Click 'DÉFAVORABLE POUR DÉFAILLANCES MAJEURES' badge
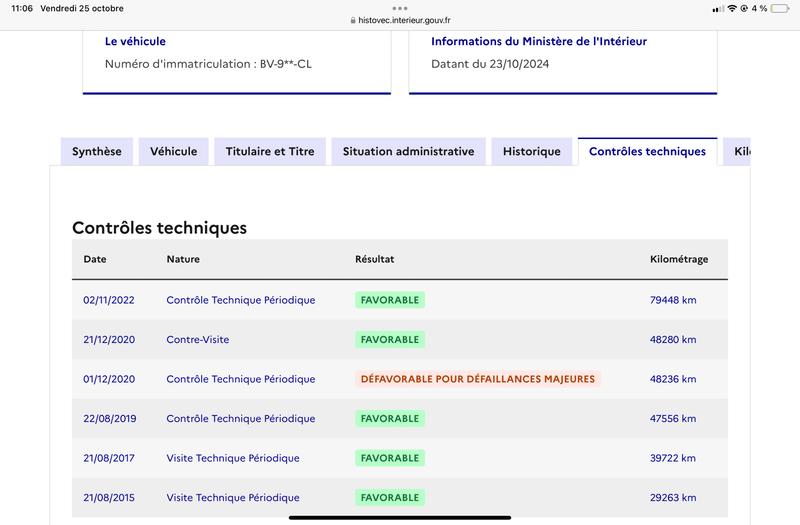This screenshot has height=525, width=800. tap(478, 379)
